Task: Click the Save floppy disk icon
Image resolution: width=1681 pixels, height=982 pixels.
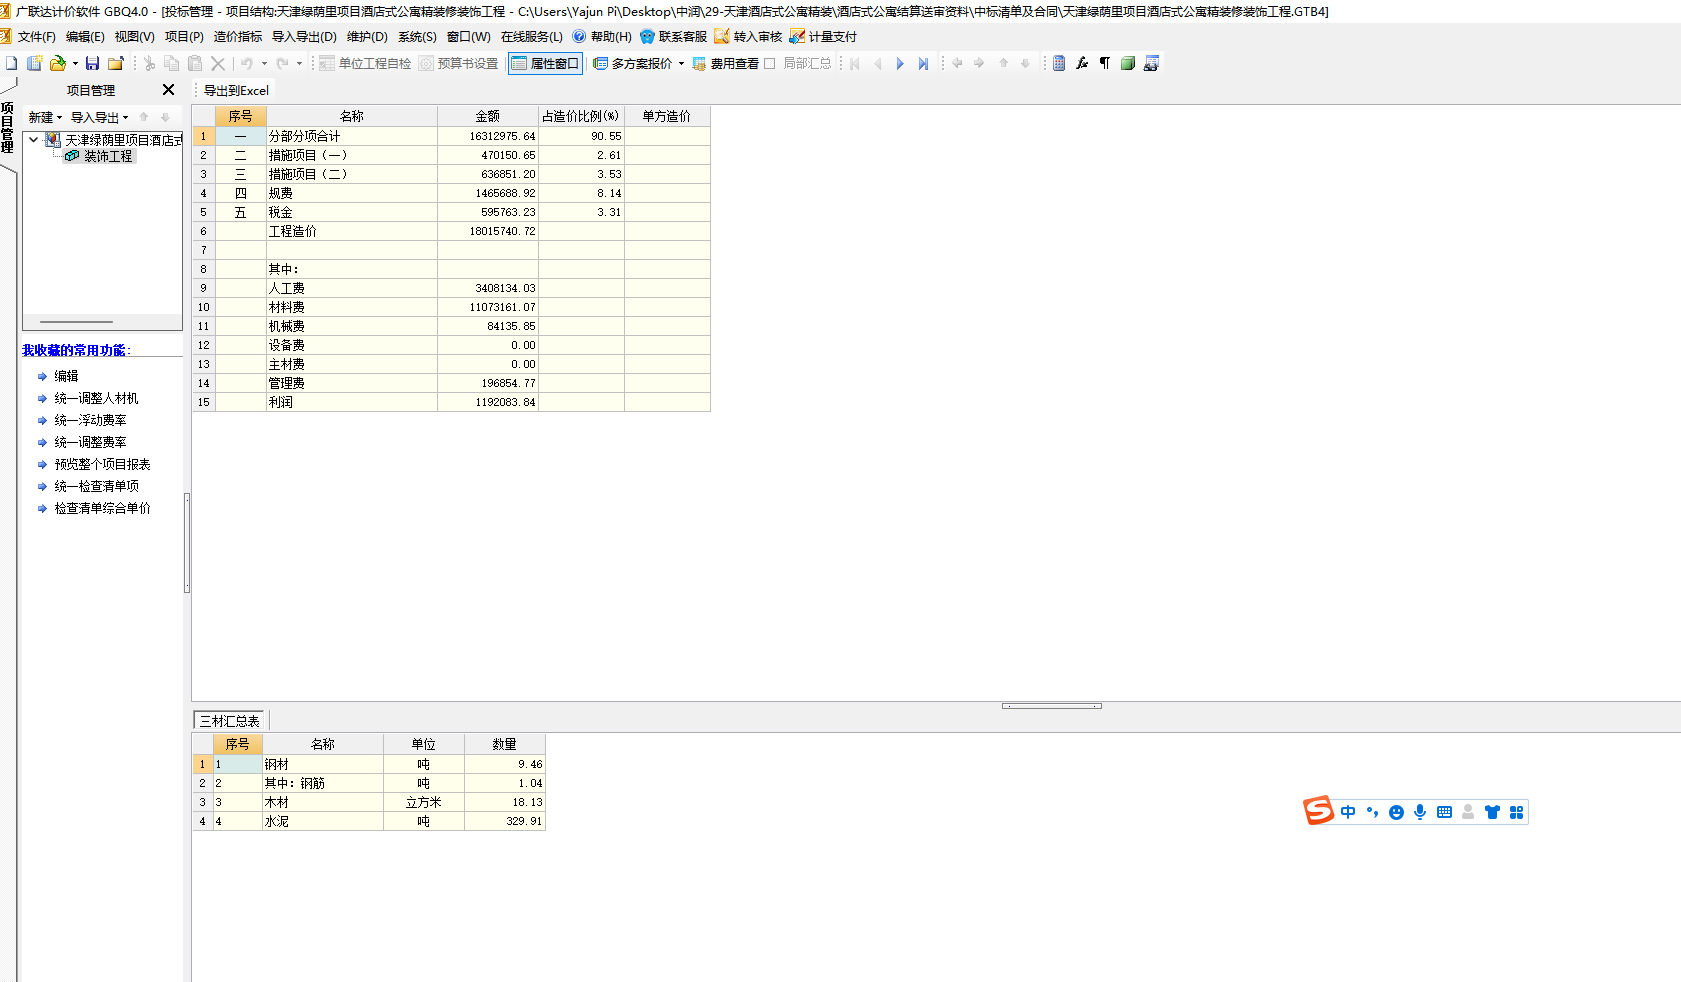Action: pos(92,63)
